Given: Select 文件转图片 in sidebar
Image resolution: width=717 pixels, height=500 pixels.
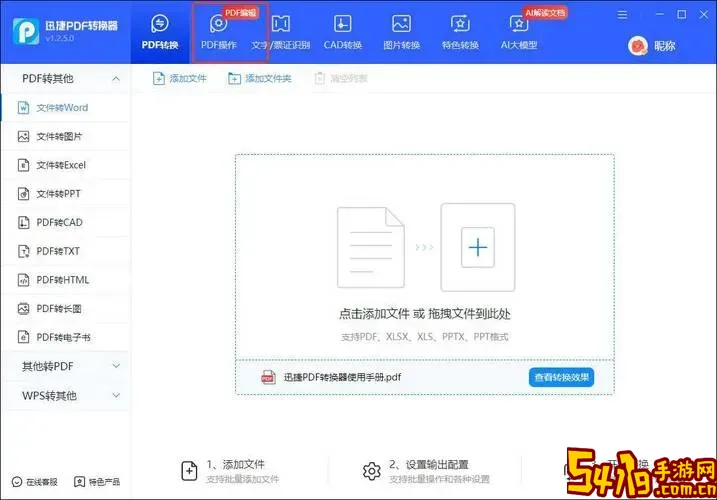Looking at the screenshot, I should pos(66,136).
